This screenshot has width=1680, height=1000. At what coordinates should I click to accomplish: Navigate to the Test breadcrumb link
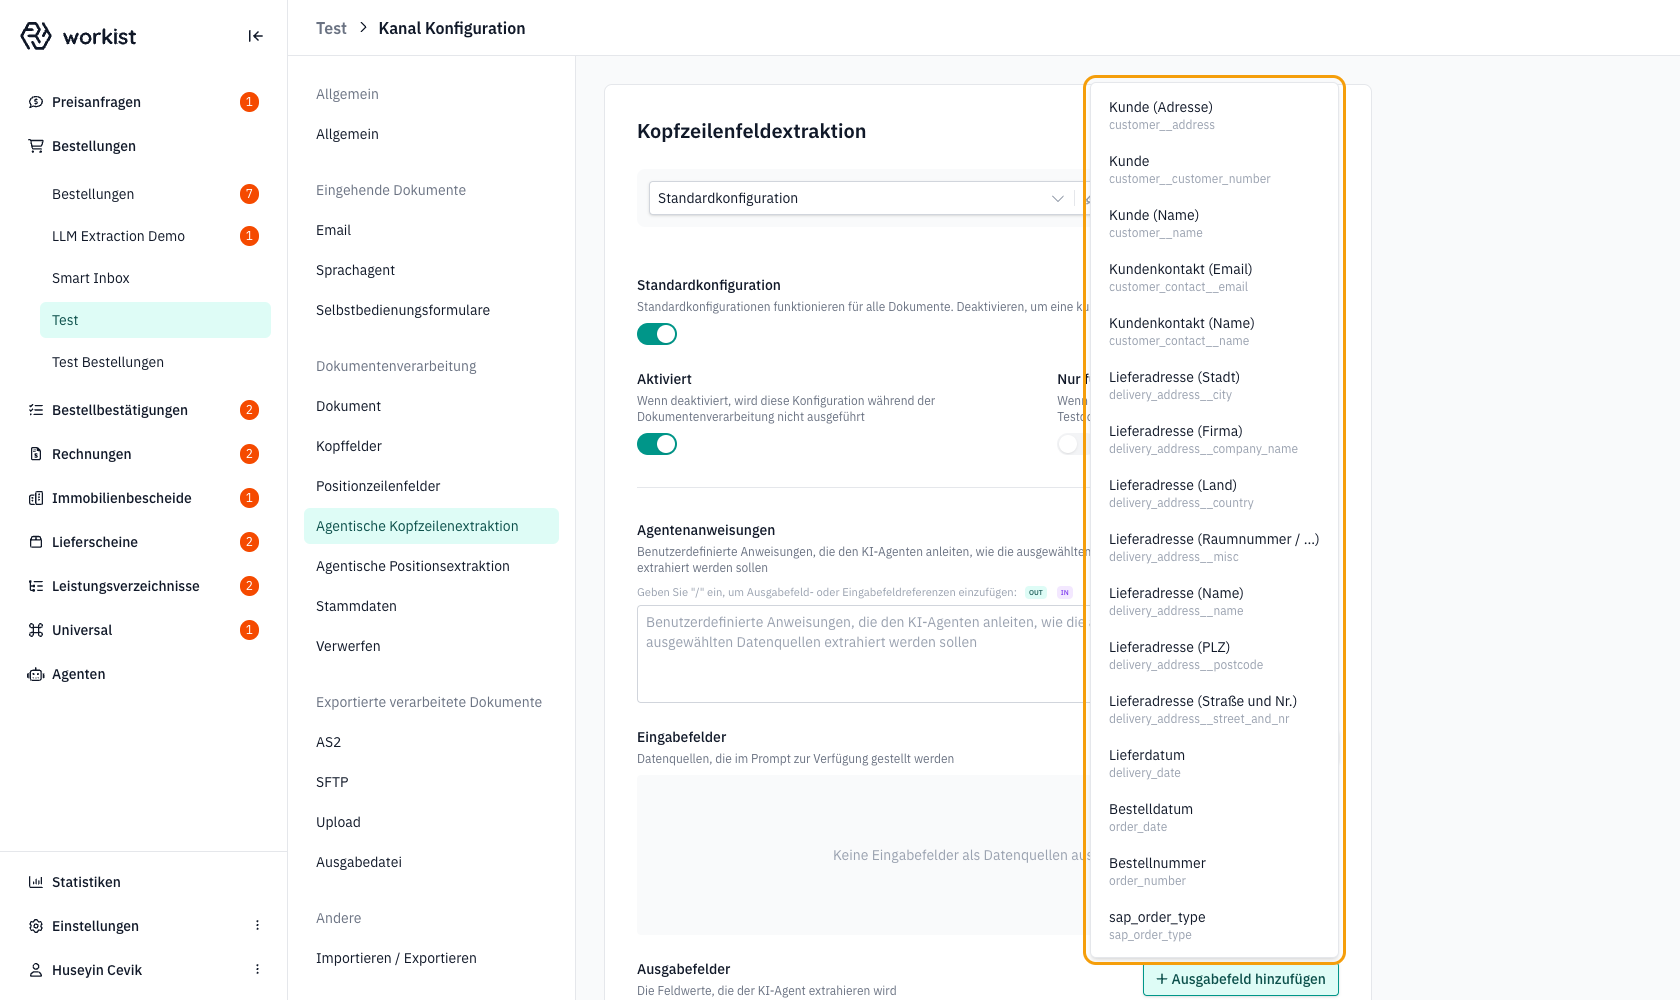pyautogui.click(x=331, y=28)
